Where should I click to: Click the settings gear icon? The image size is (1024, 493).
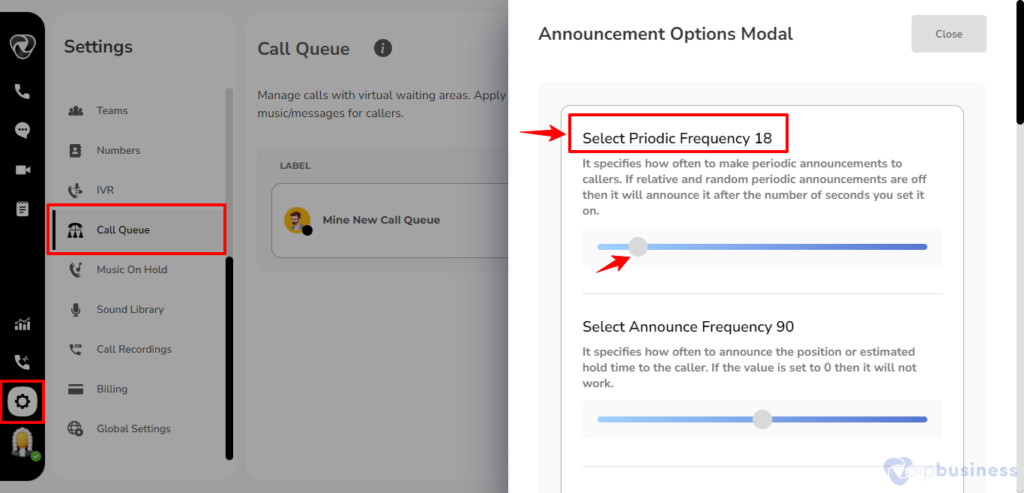click(22, 402)
